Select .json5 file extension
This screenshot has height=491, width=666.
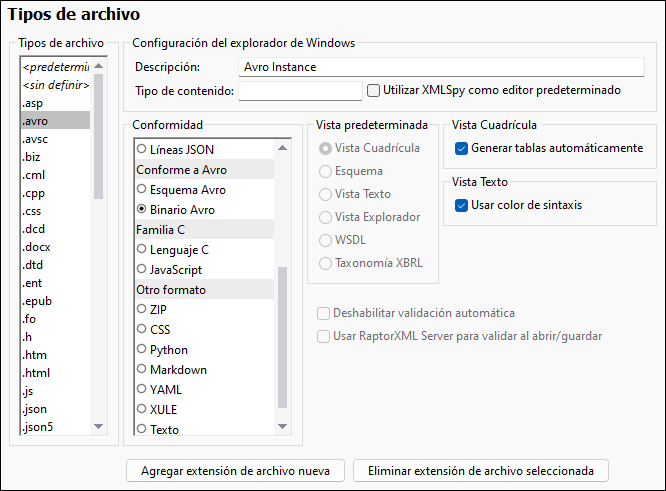(x=56, y=426)
